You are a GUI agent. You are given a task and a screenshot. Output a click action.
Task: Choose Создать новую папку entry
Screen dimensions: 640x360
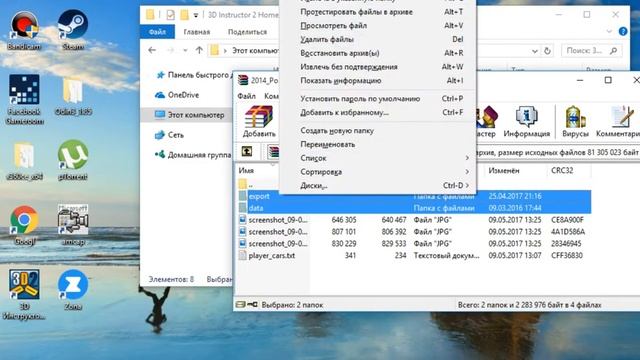click(x=378, y=131)
